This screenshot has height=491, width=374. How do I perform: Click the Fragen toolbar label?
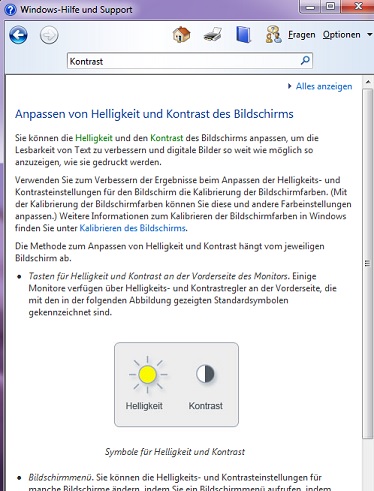[x=302, y=35]
